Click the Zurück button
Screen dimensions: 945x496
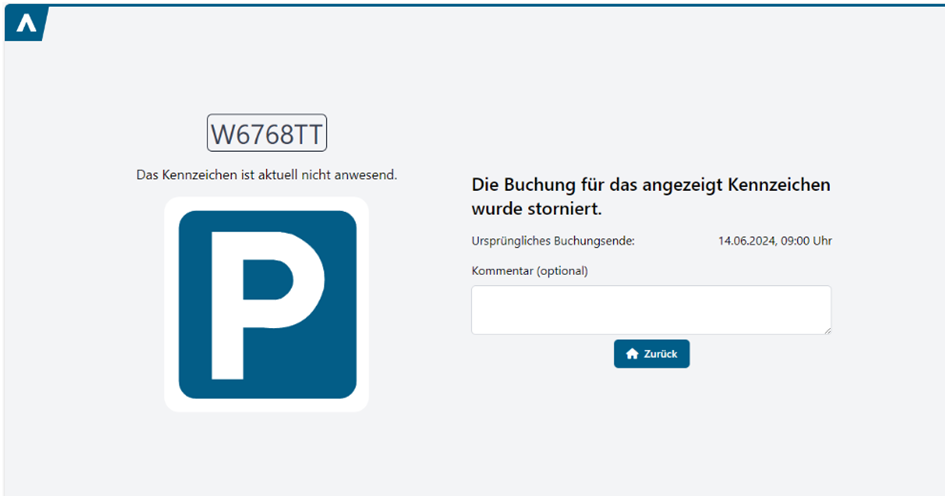(651, 354)
